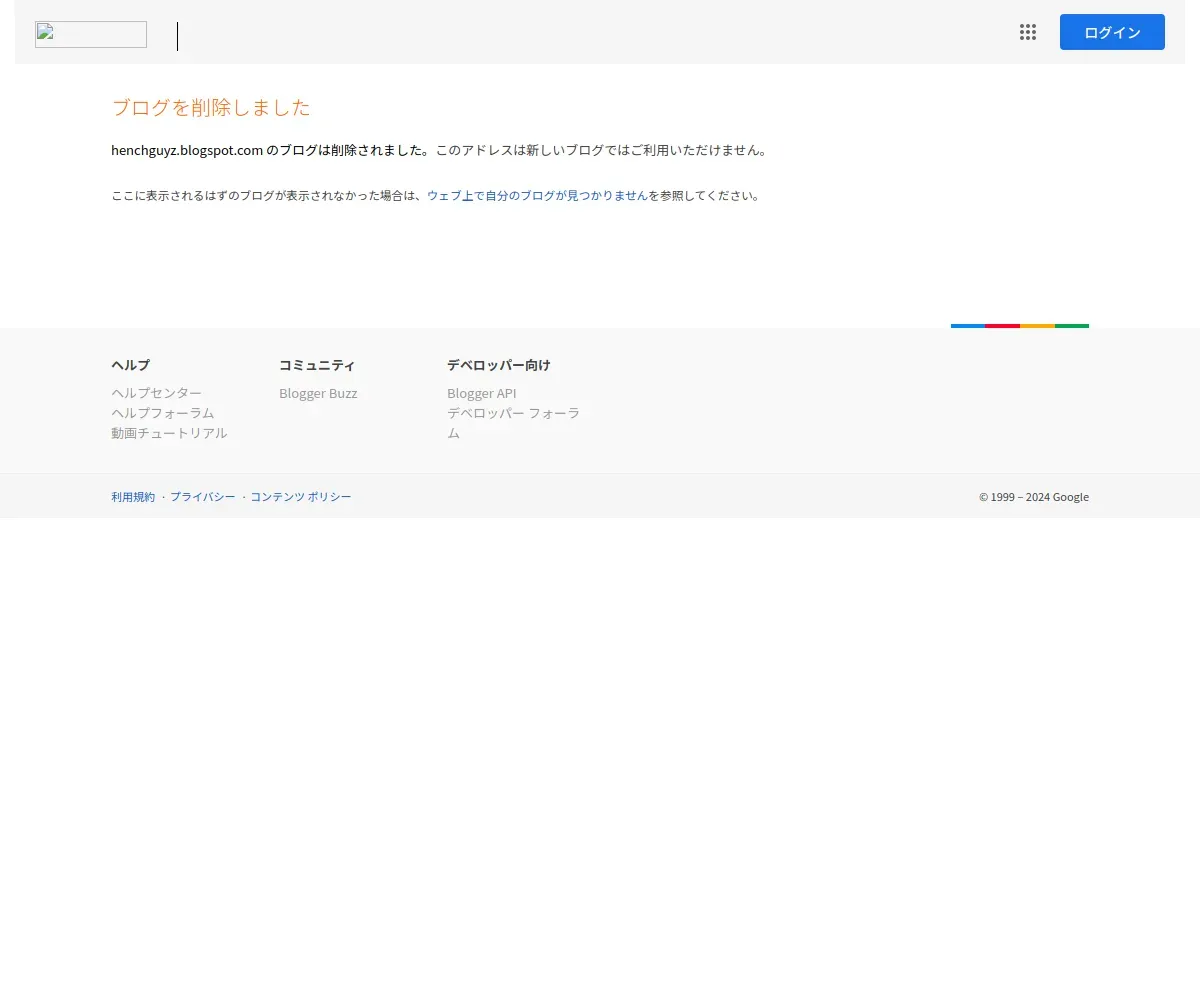Open the コンテンツ ポリシー footer link
Image resolution: width=1200 pixels, height=1000 pixels.
(301, 497)
